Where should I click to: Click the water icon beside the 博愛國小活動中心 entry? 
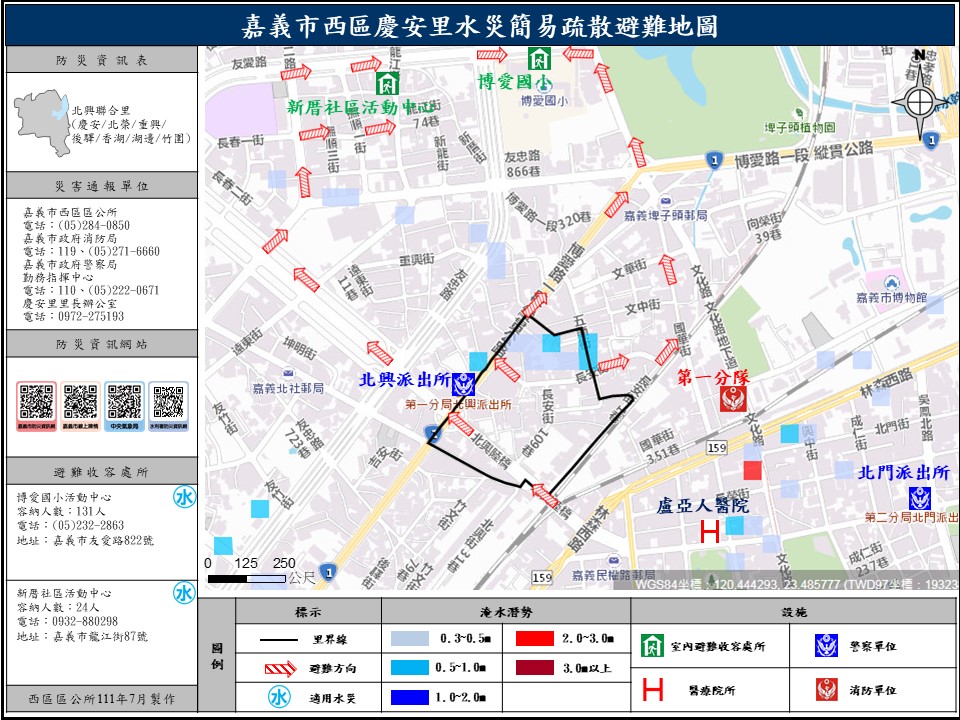(x=184, y=498)
